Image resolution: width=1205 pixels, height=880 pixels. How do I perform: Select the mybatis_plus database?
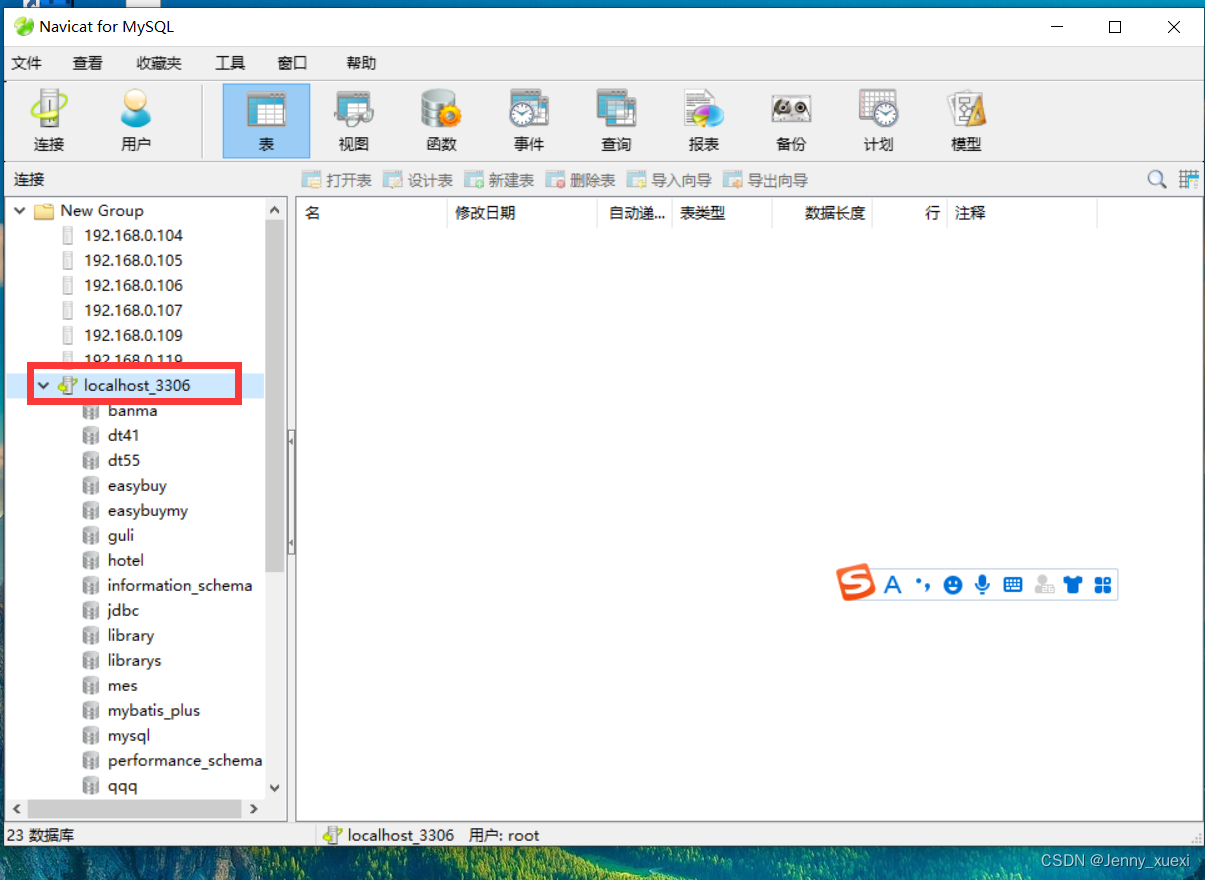[154, 710]
